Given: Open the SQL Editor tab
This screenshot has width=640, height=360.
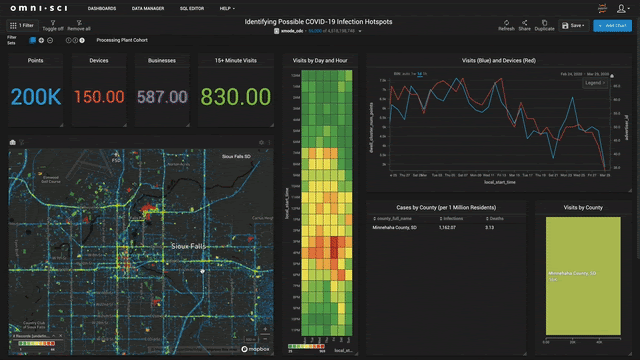Looking at the screenshot, I should (192, 8).
